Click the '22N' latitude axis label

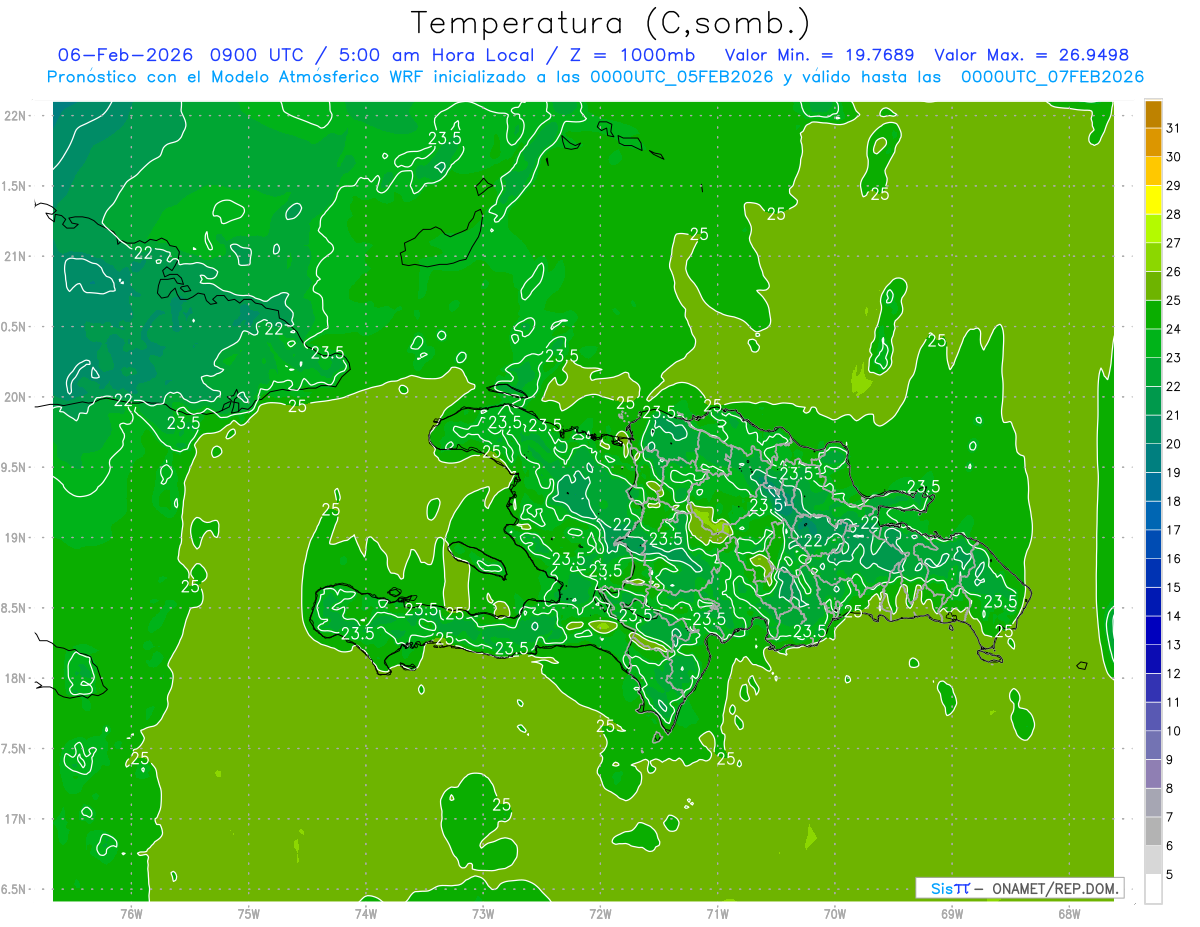(x=15, y=116)
